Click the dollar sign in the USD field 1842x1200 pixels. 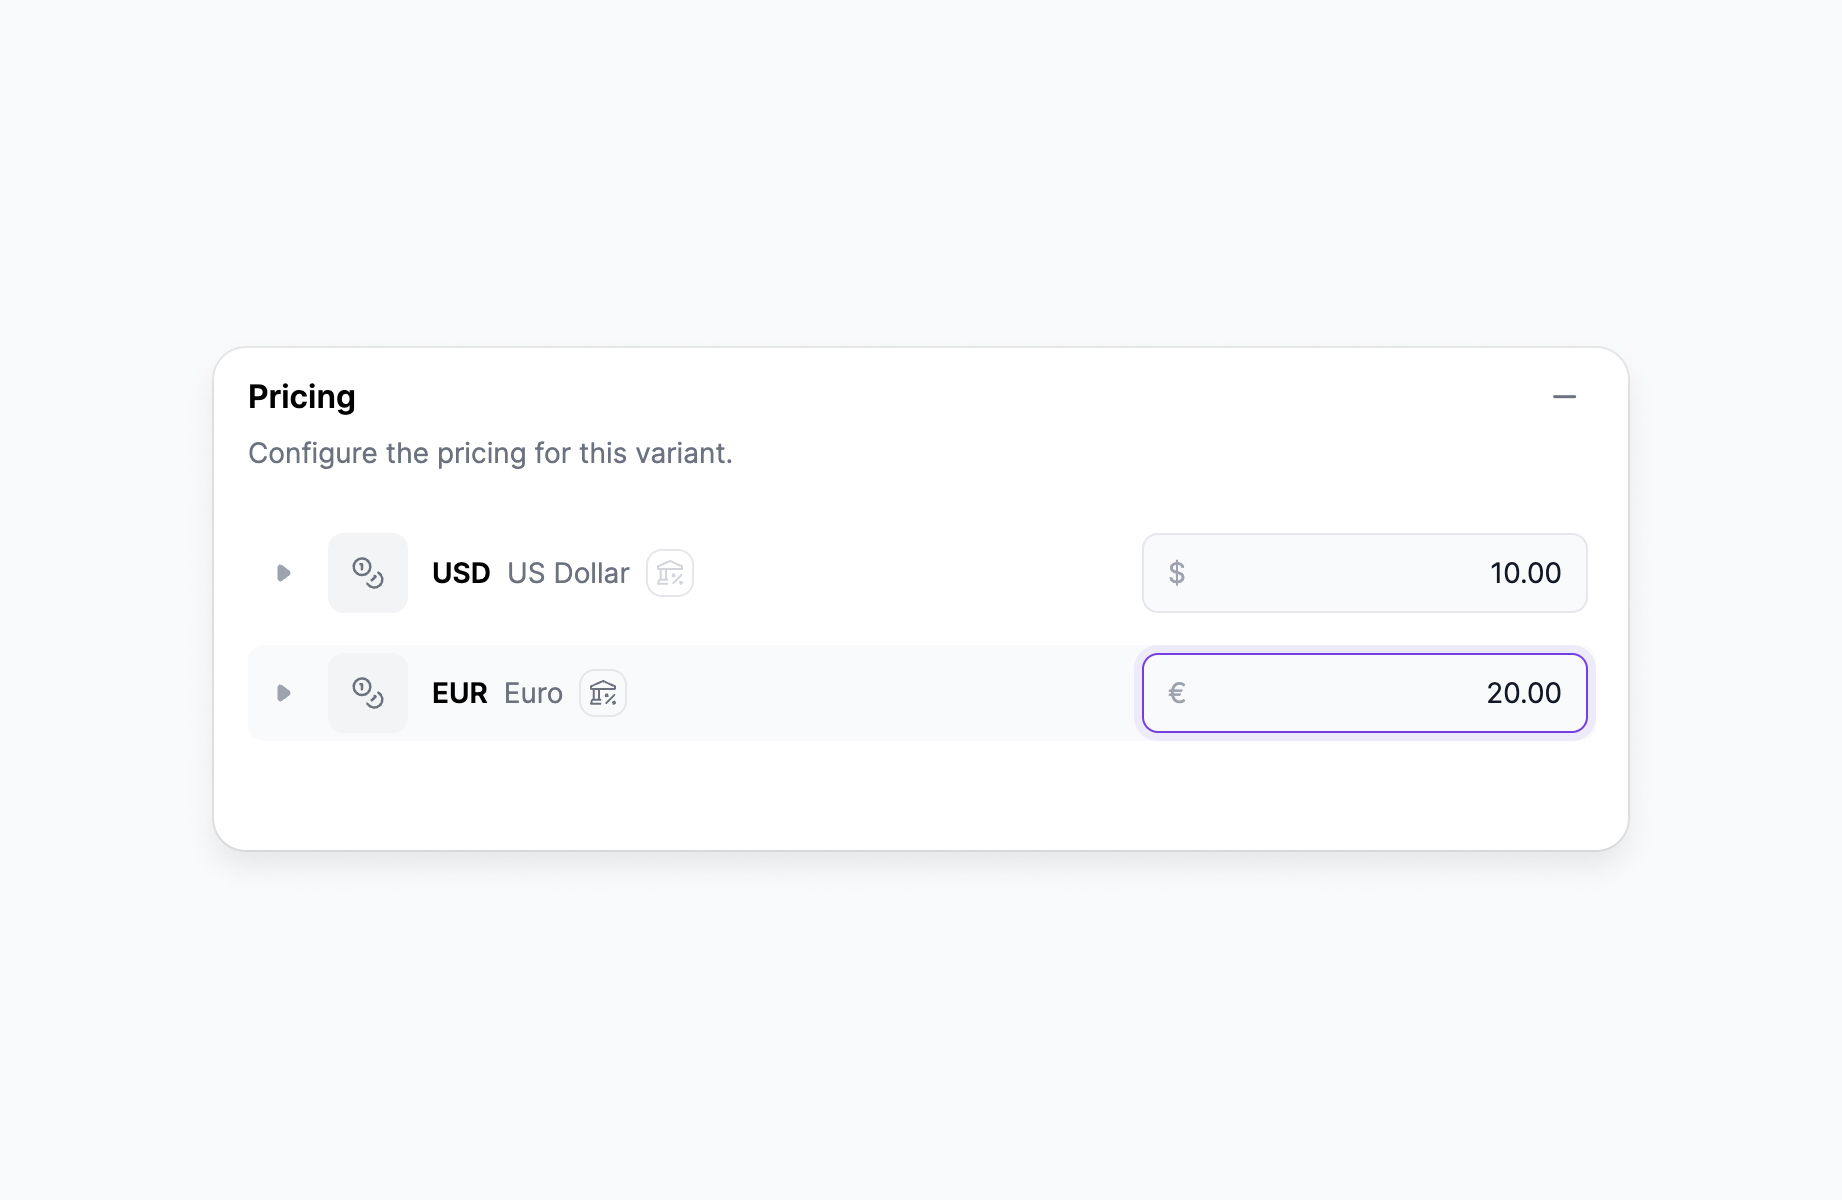[x=1177, y=573]
